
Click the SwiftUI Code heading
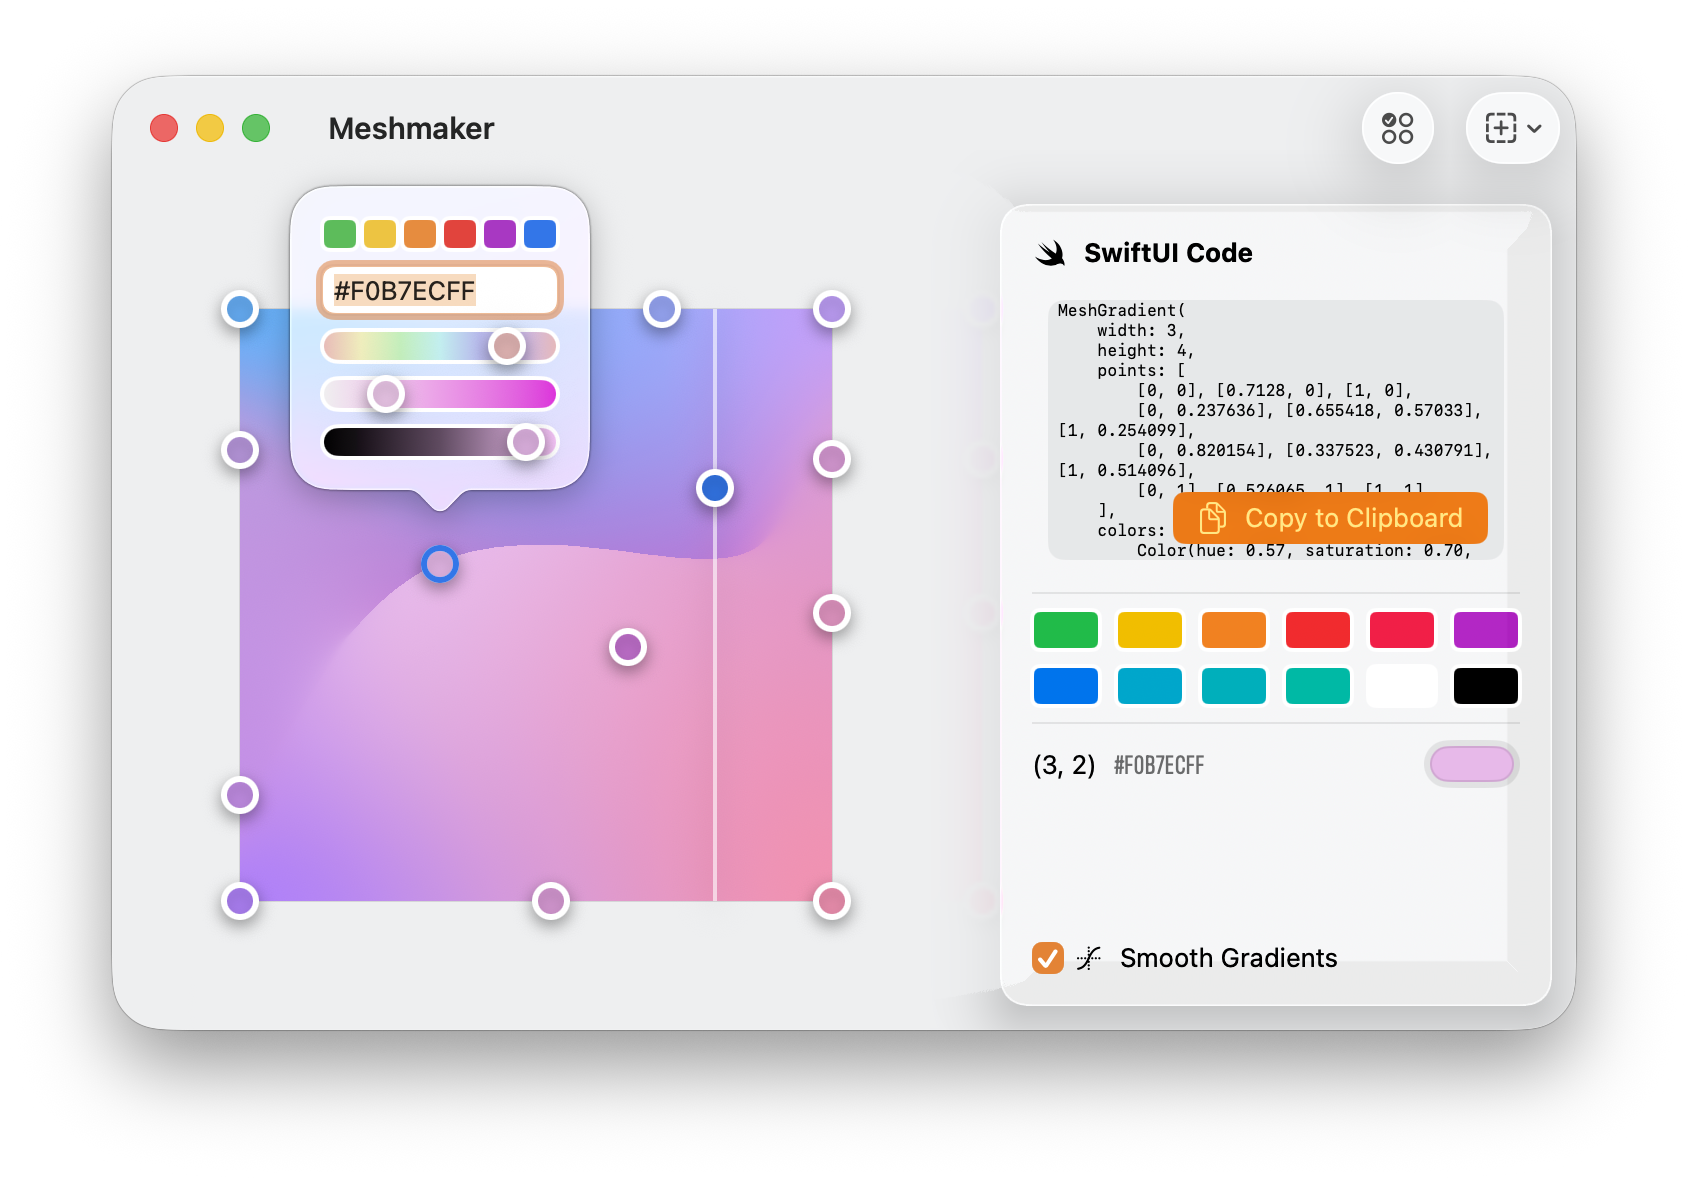1168,253
